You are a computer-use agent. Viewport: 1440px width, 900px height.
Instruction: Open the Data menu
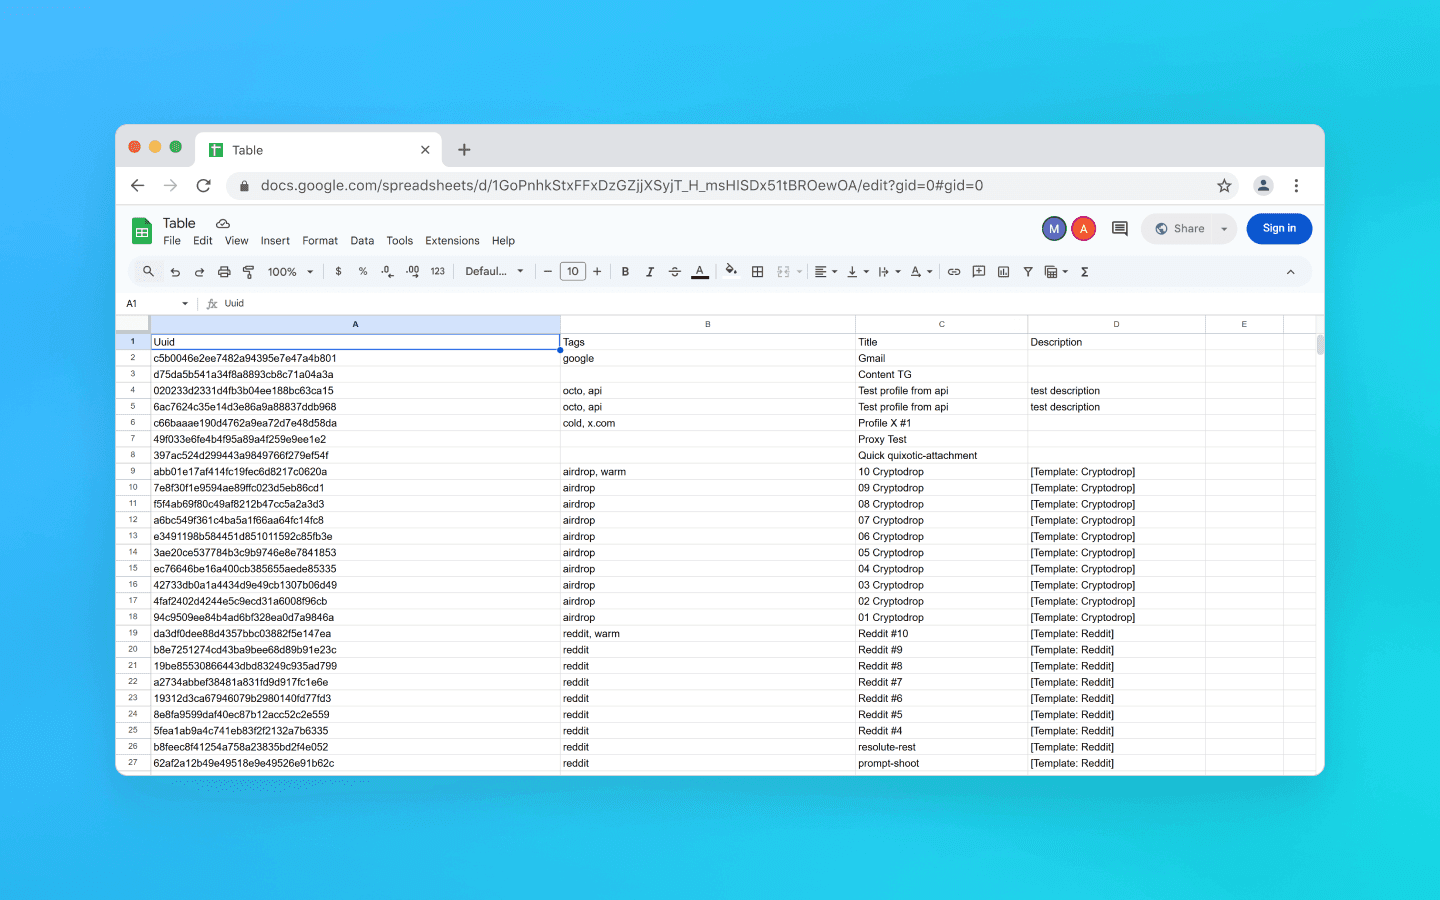click(362, 240)
